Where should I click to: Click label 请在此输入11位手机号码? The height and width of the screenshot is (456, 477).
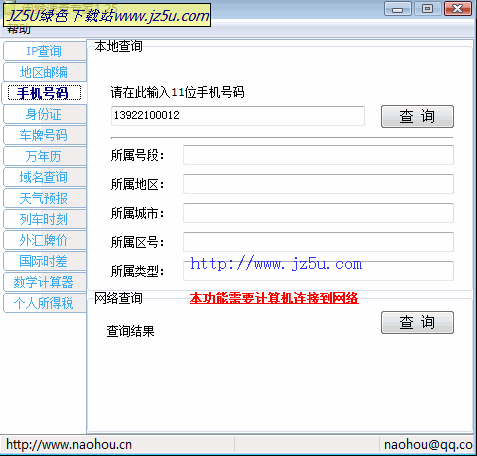[x=177, y=92]
